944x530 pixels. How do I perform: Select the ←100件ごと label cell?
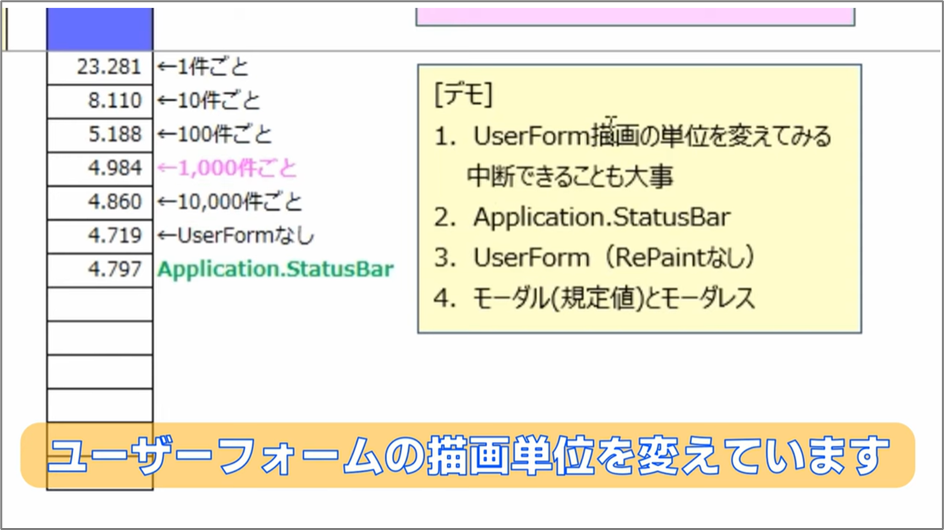215,135
